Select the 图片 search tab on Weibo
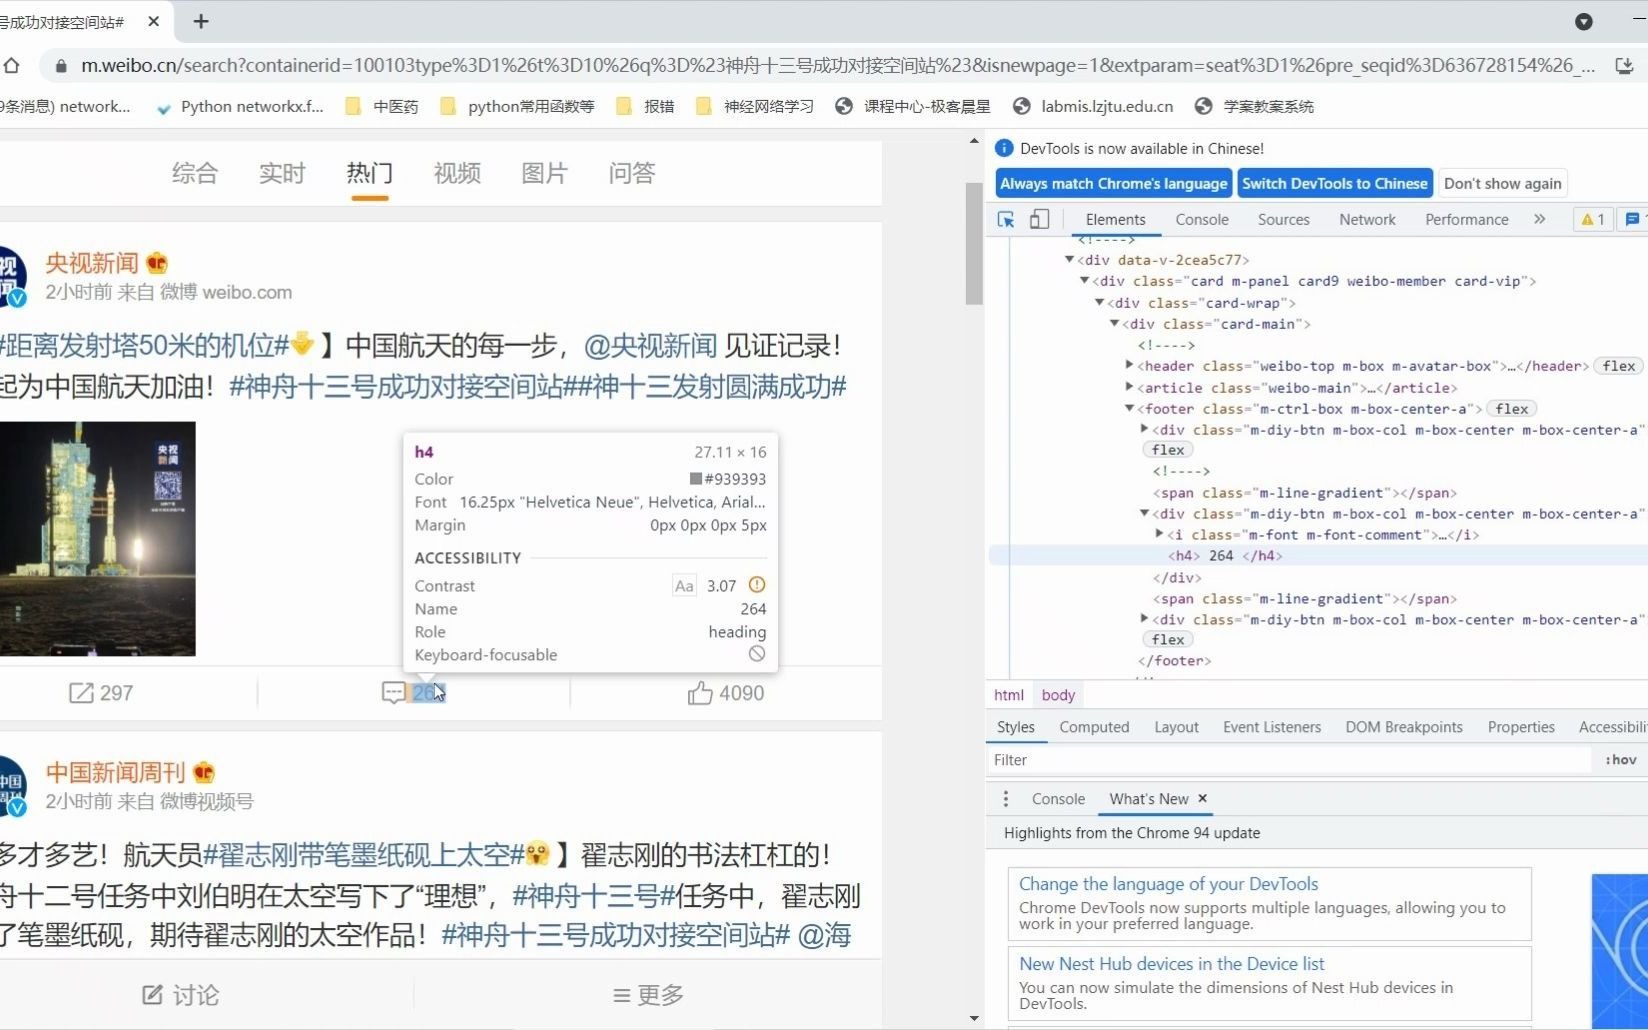 tap(544, 173)
